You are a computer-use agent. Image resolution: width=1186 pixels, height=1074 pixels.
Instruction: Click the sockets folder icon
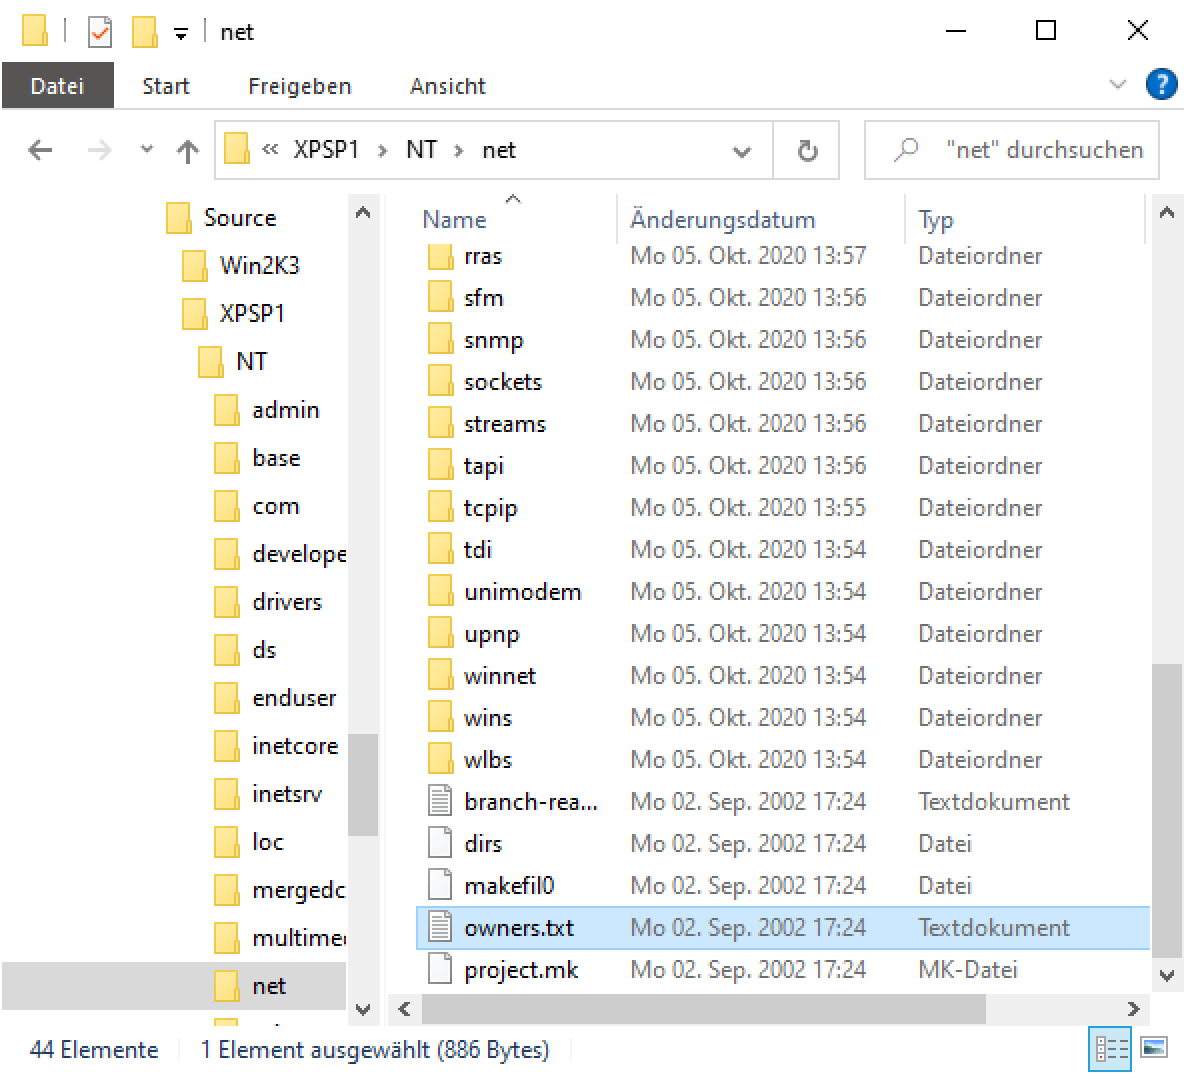point(440,381)
